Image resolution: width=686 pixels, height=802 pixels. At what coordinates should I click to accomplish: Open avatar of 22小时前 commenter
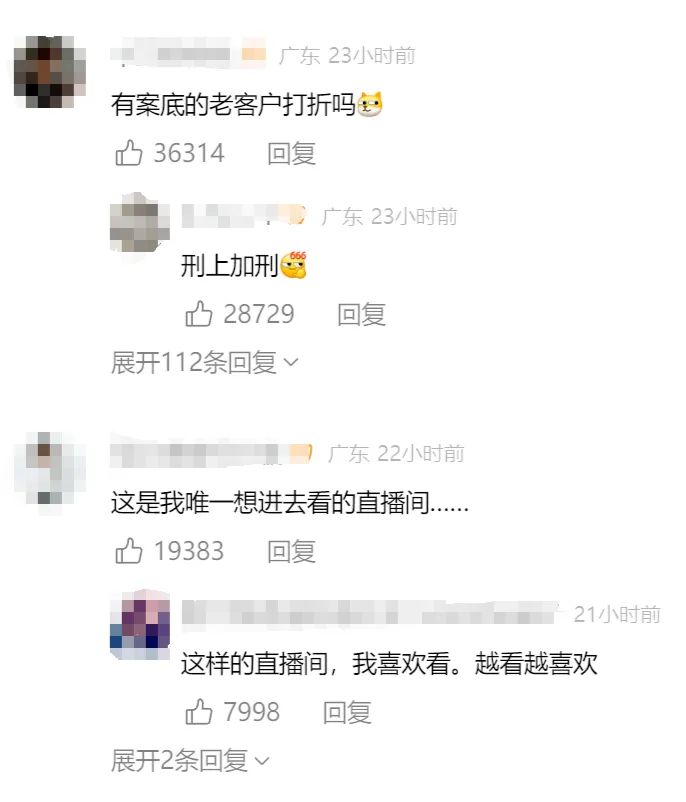[50, 469]
